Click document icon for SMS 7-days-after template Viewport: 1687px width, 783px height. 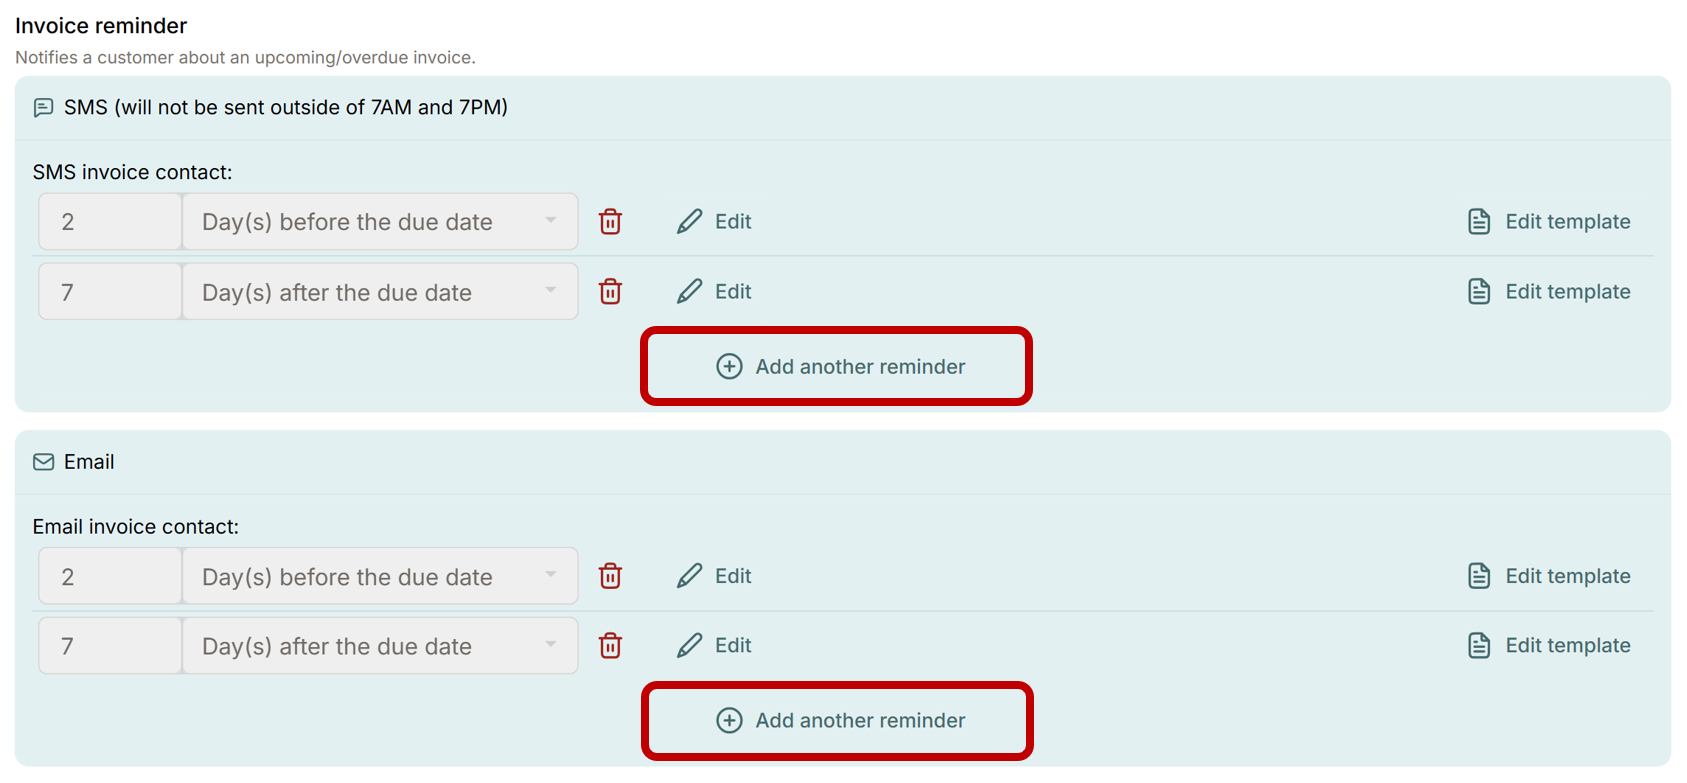pyautogui.click(x=1479, y=291)
